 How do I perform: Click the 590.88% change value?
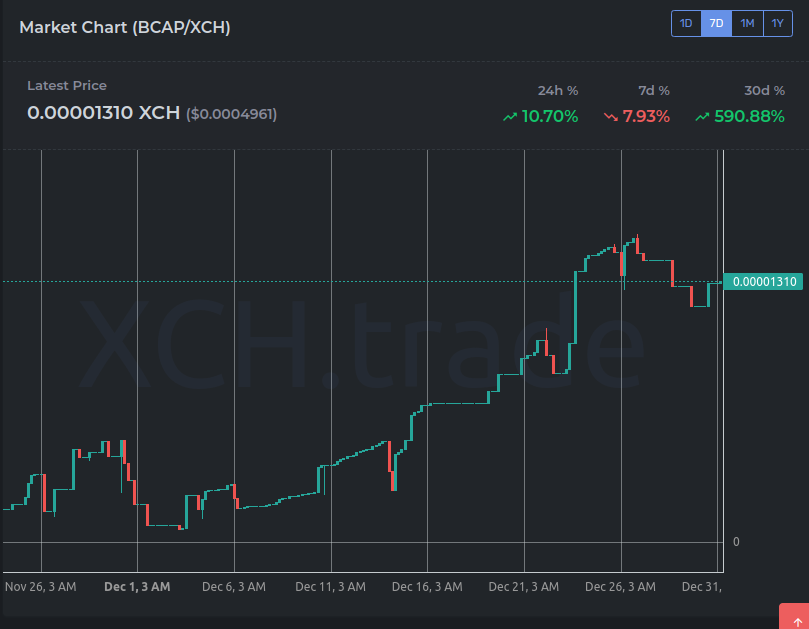click(x=747, y=116)
